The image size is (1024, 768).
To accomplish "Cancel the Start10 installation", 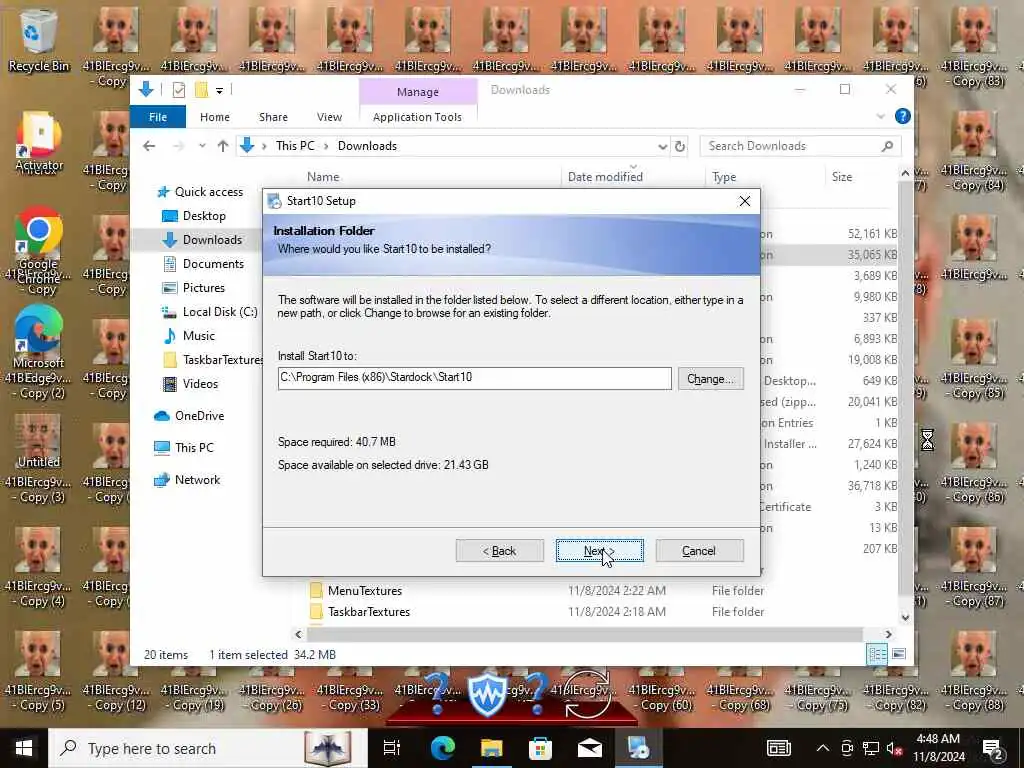I will click(x=699, y=551).
